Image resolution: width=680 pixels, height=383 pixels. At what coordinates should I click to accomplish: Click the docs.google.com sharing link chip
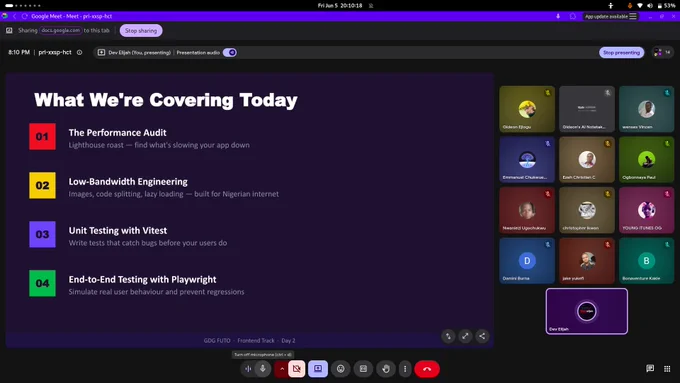pyautogui.click(x=61, y=30)
